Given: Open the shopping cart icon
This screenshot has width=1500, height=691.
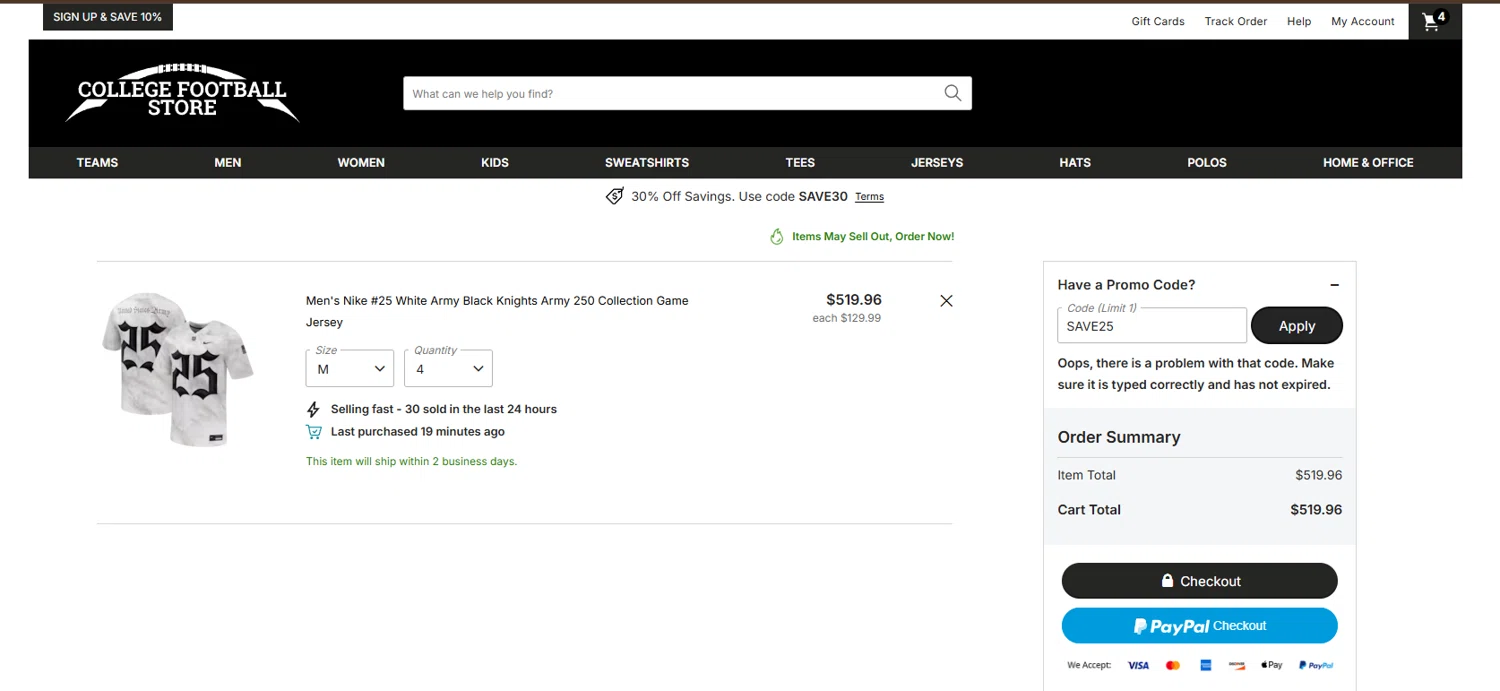Looking at the screenshot, I should (1435, 21).
